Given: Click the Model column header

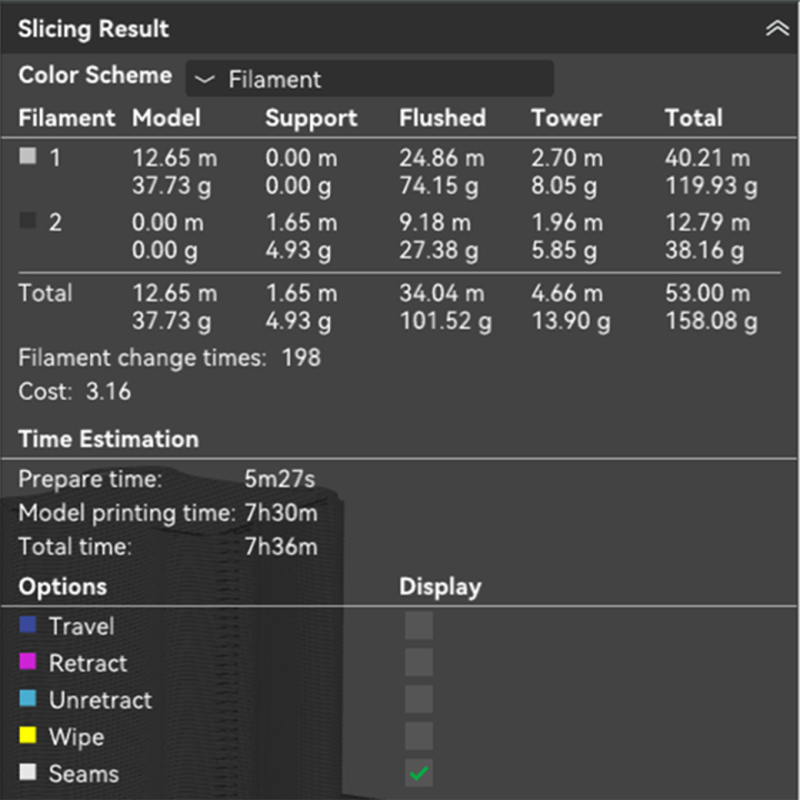Looking at the screenshot, I should click(167, 118).
